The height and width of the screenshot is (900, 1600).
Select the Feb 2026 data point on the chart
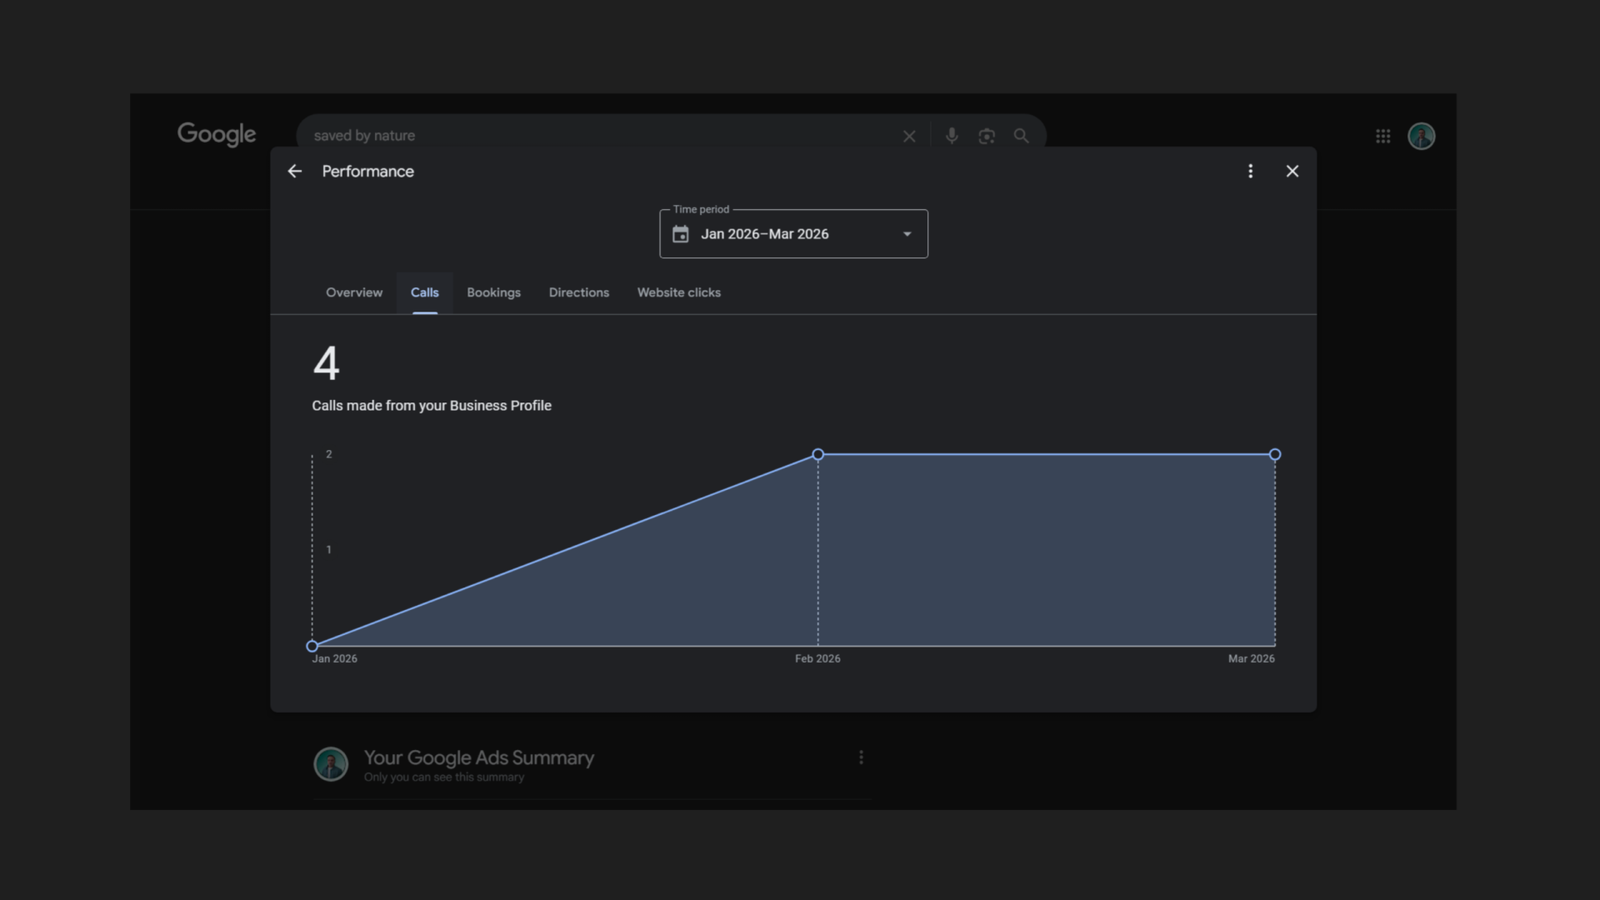click(x=818, y=454)
